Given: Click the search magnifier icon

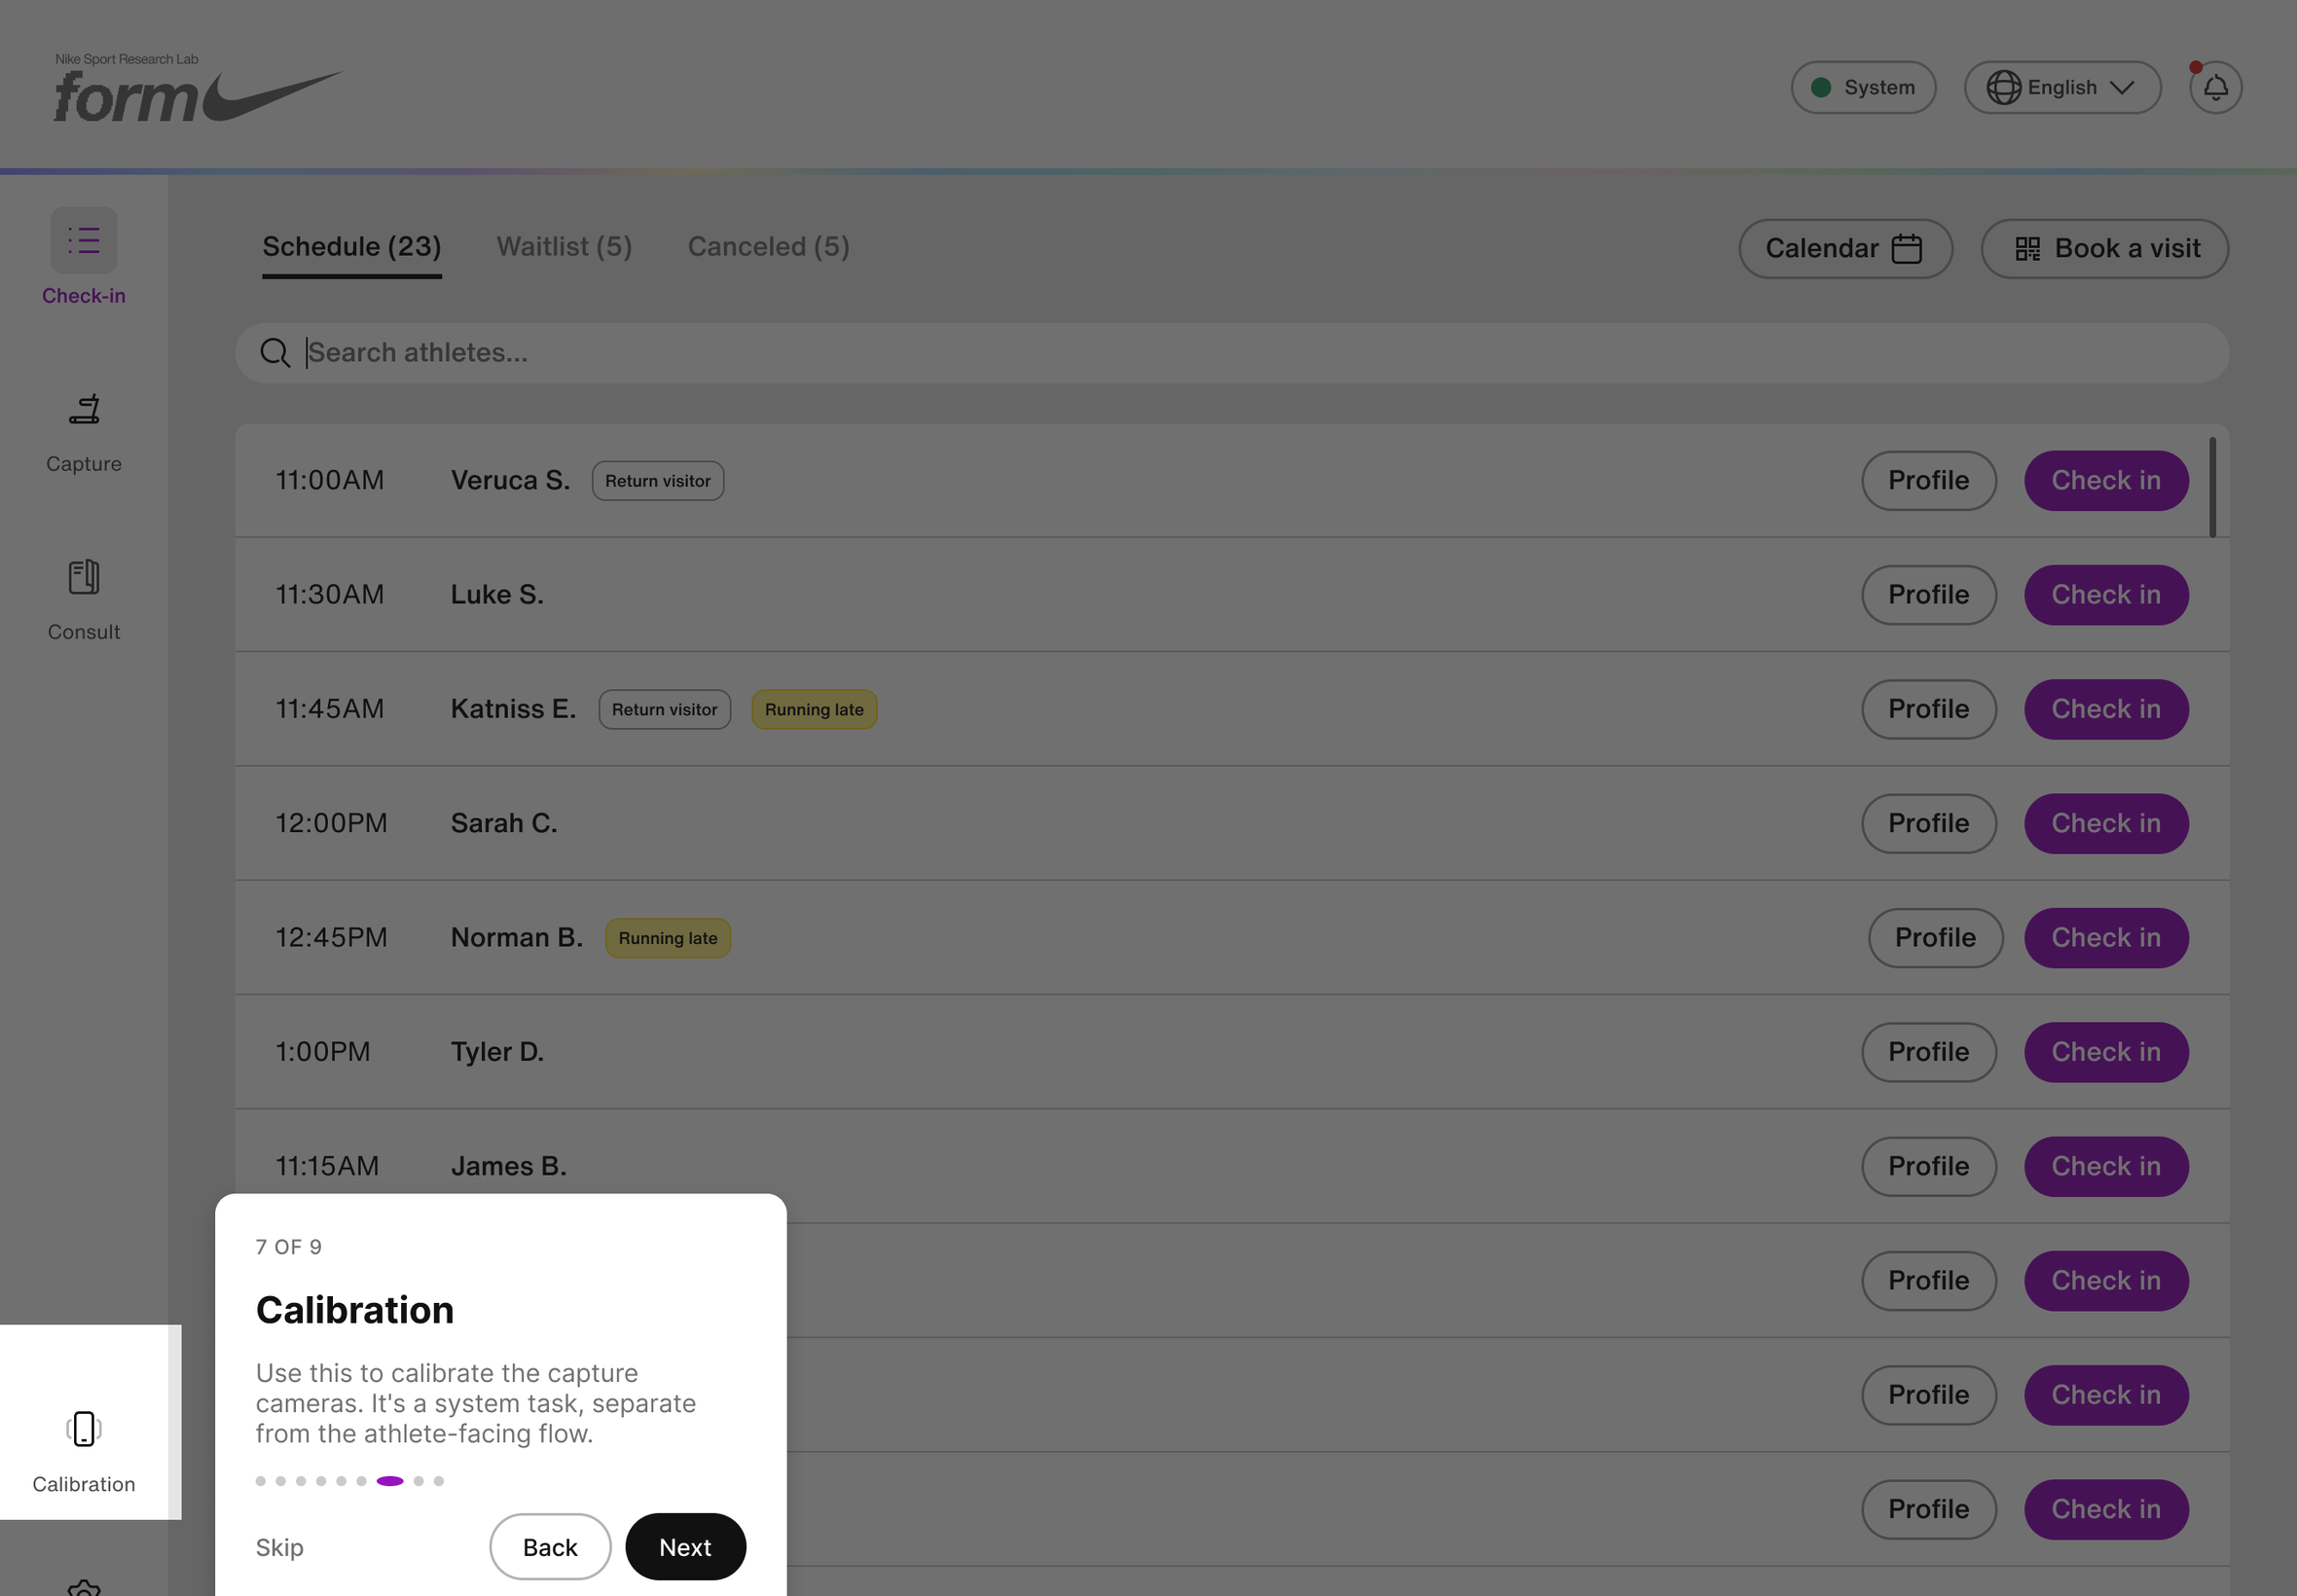Looking at the screenshot, I should pyautogui.click(x=274, y=353).
